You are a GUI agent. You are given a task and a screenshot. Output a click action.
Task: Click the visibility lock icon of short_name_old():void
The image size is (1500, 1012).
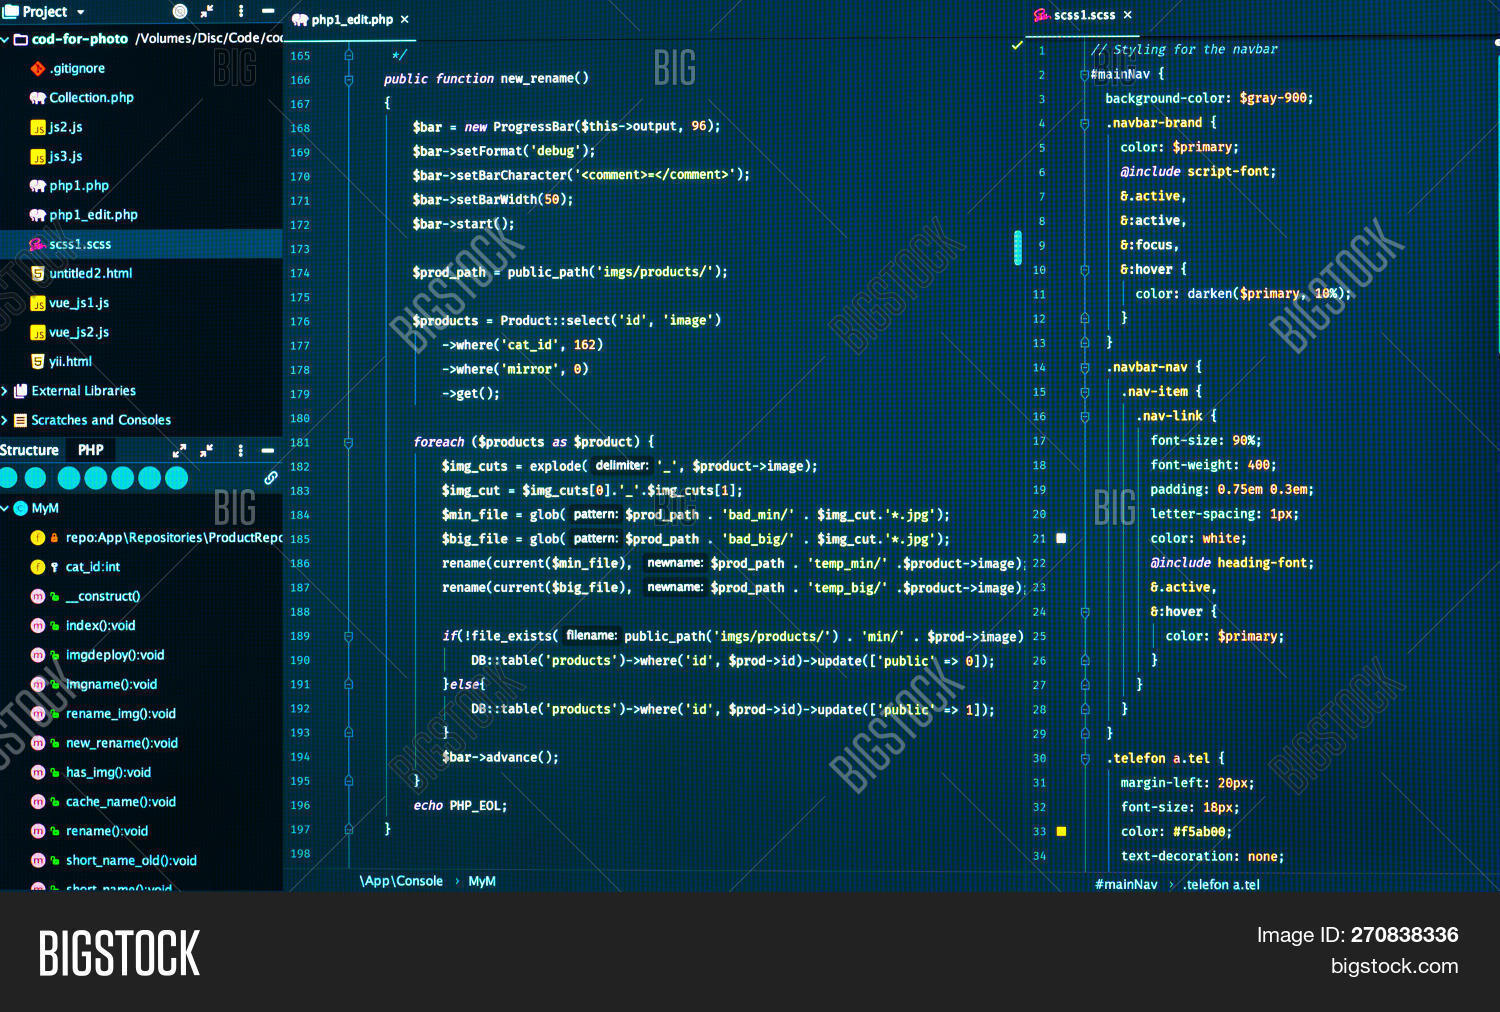pyautogui.click(x=55, y=861)
